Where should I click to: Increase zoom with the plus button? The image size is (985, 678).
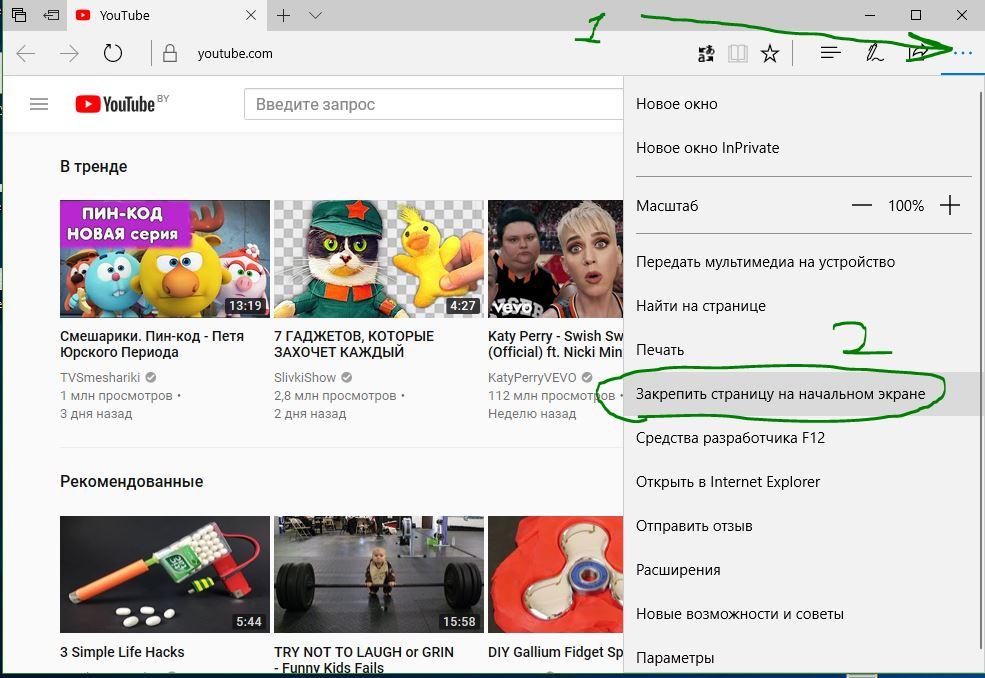(950, 205)
